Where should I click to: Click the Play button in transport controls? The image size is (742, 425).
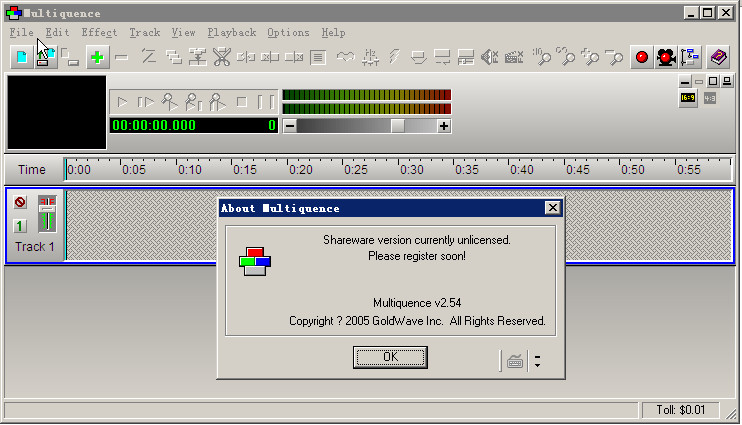[122, 102]
